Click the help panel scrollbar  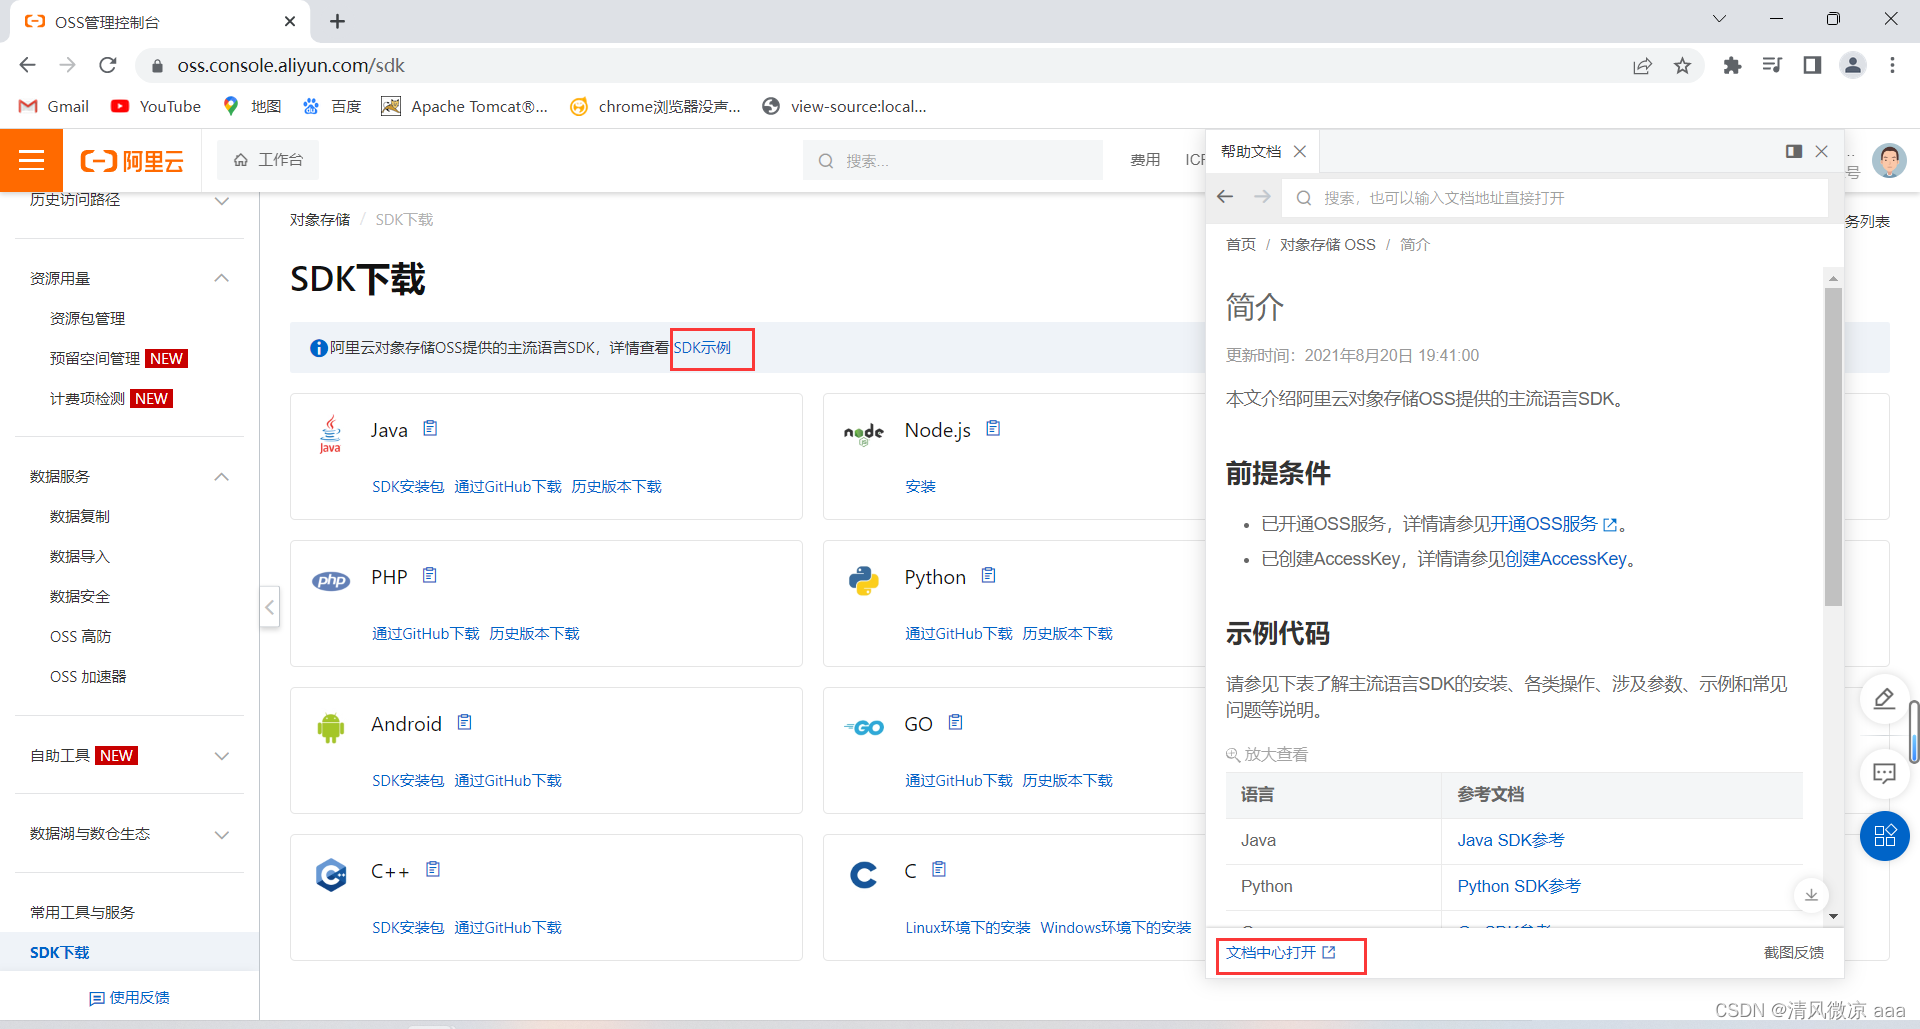pyautogui.click(x=1833, y=447)
